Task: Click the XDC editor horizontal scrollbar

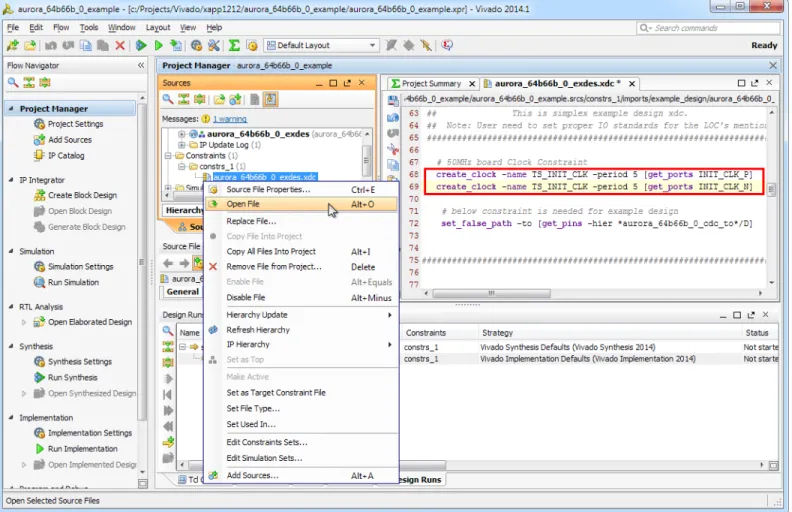Action: pos(491,293)
